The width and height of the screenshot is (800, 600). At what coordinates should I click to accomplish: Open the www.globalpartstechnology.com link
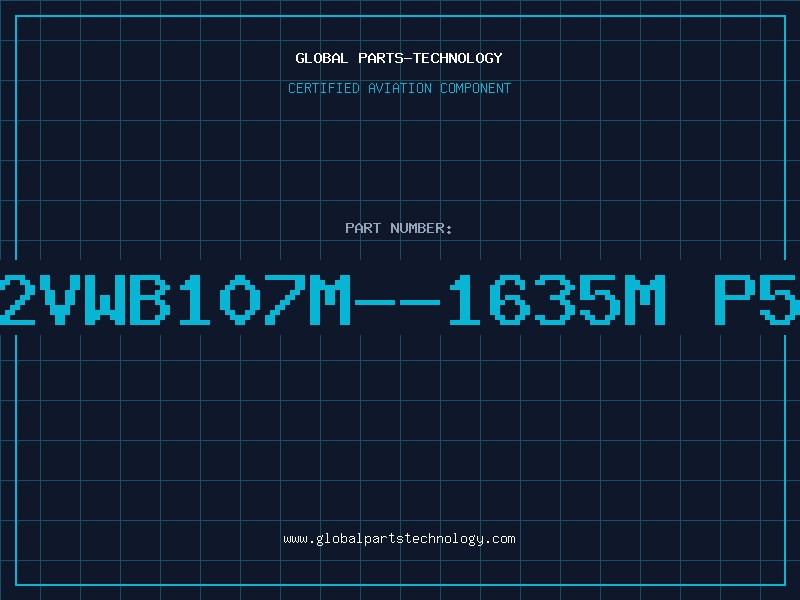click(399, 539)
